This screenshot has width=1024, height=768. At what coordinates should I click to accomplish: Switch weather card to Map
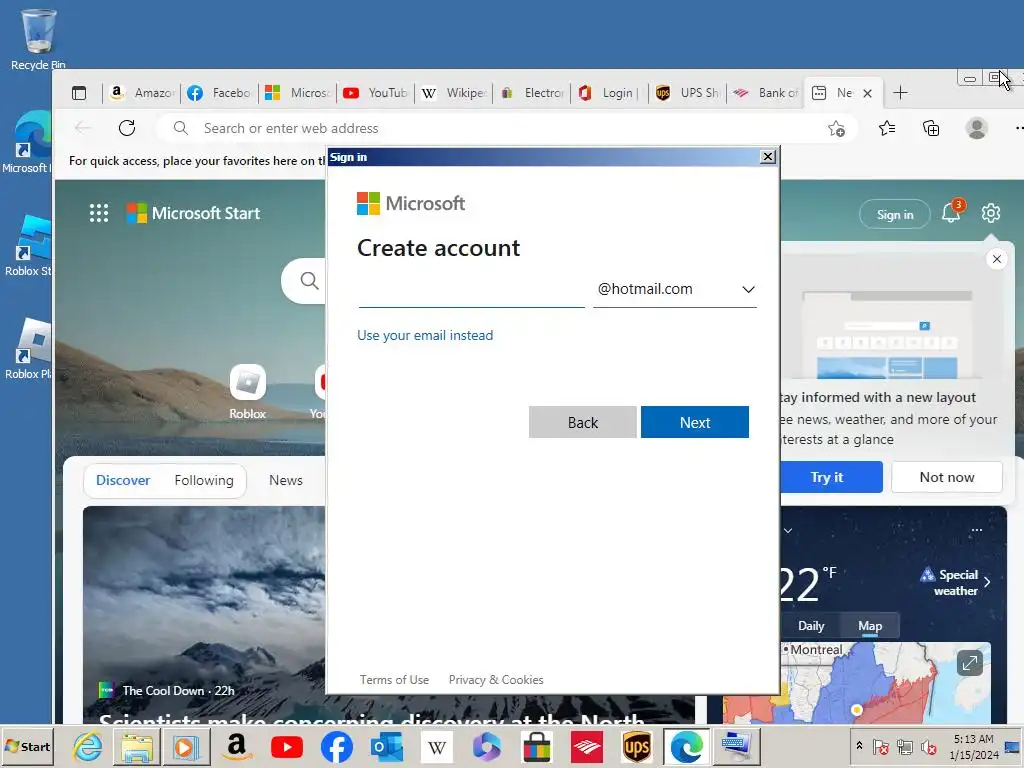tap(870, 626)
